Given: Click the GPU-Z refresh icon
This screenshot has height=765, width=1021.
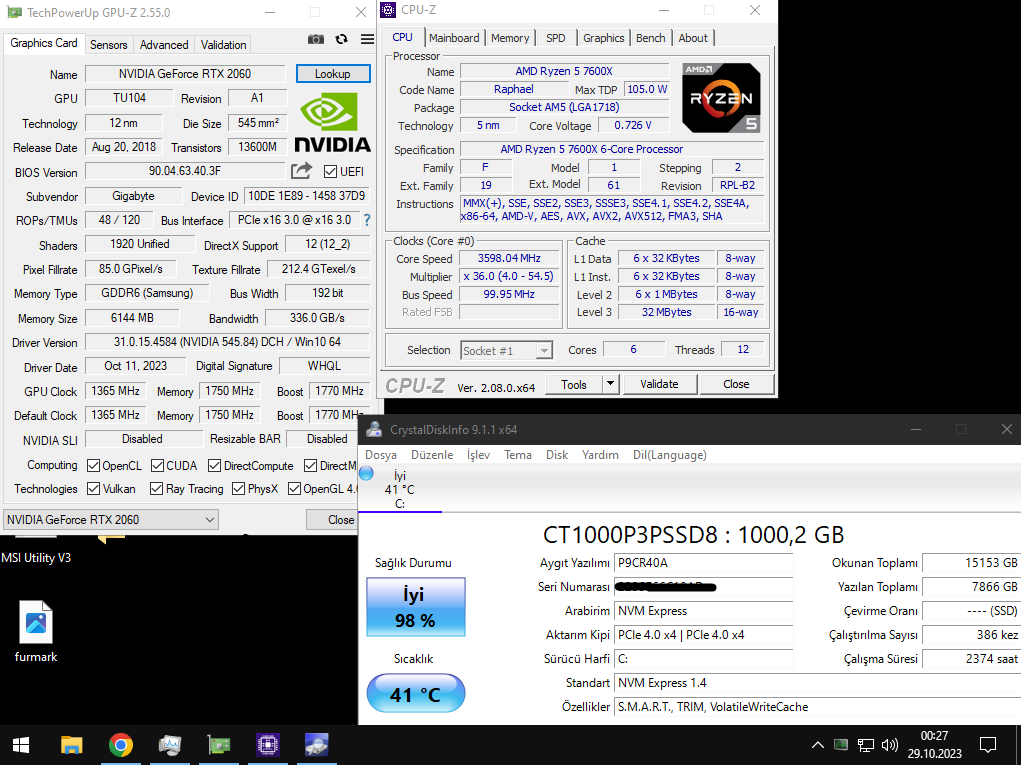Looking at the screenshot, I should click(341, 39).
